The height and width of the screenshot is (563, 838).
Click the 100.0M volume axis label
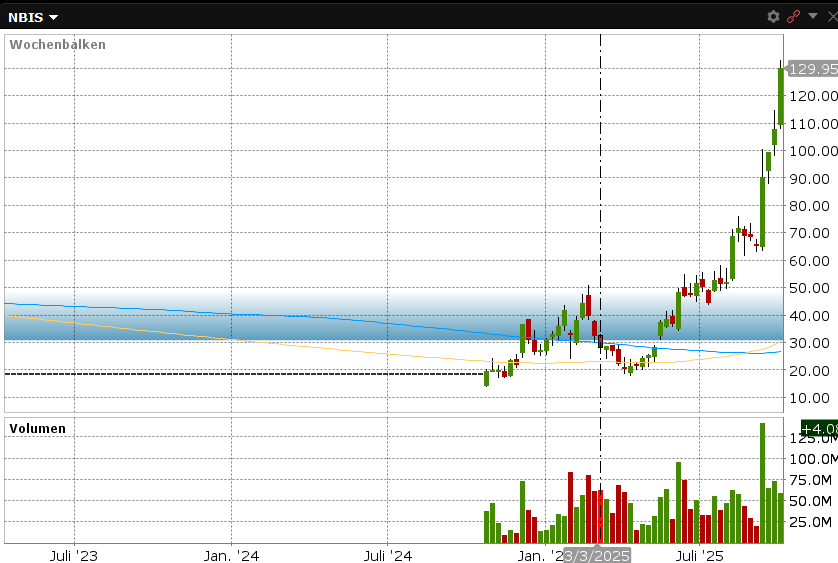pyautogui.click(x=813, y=459)
